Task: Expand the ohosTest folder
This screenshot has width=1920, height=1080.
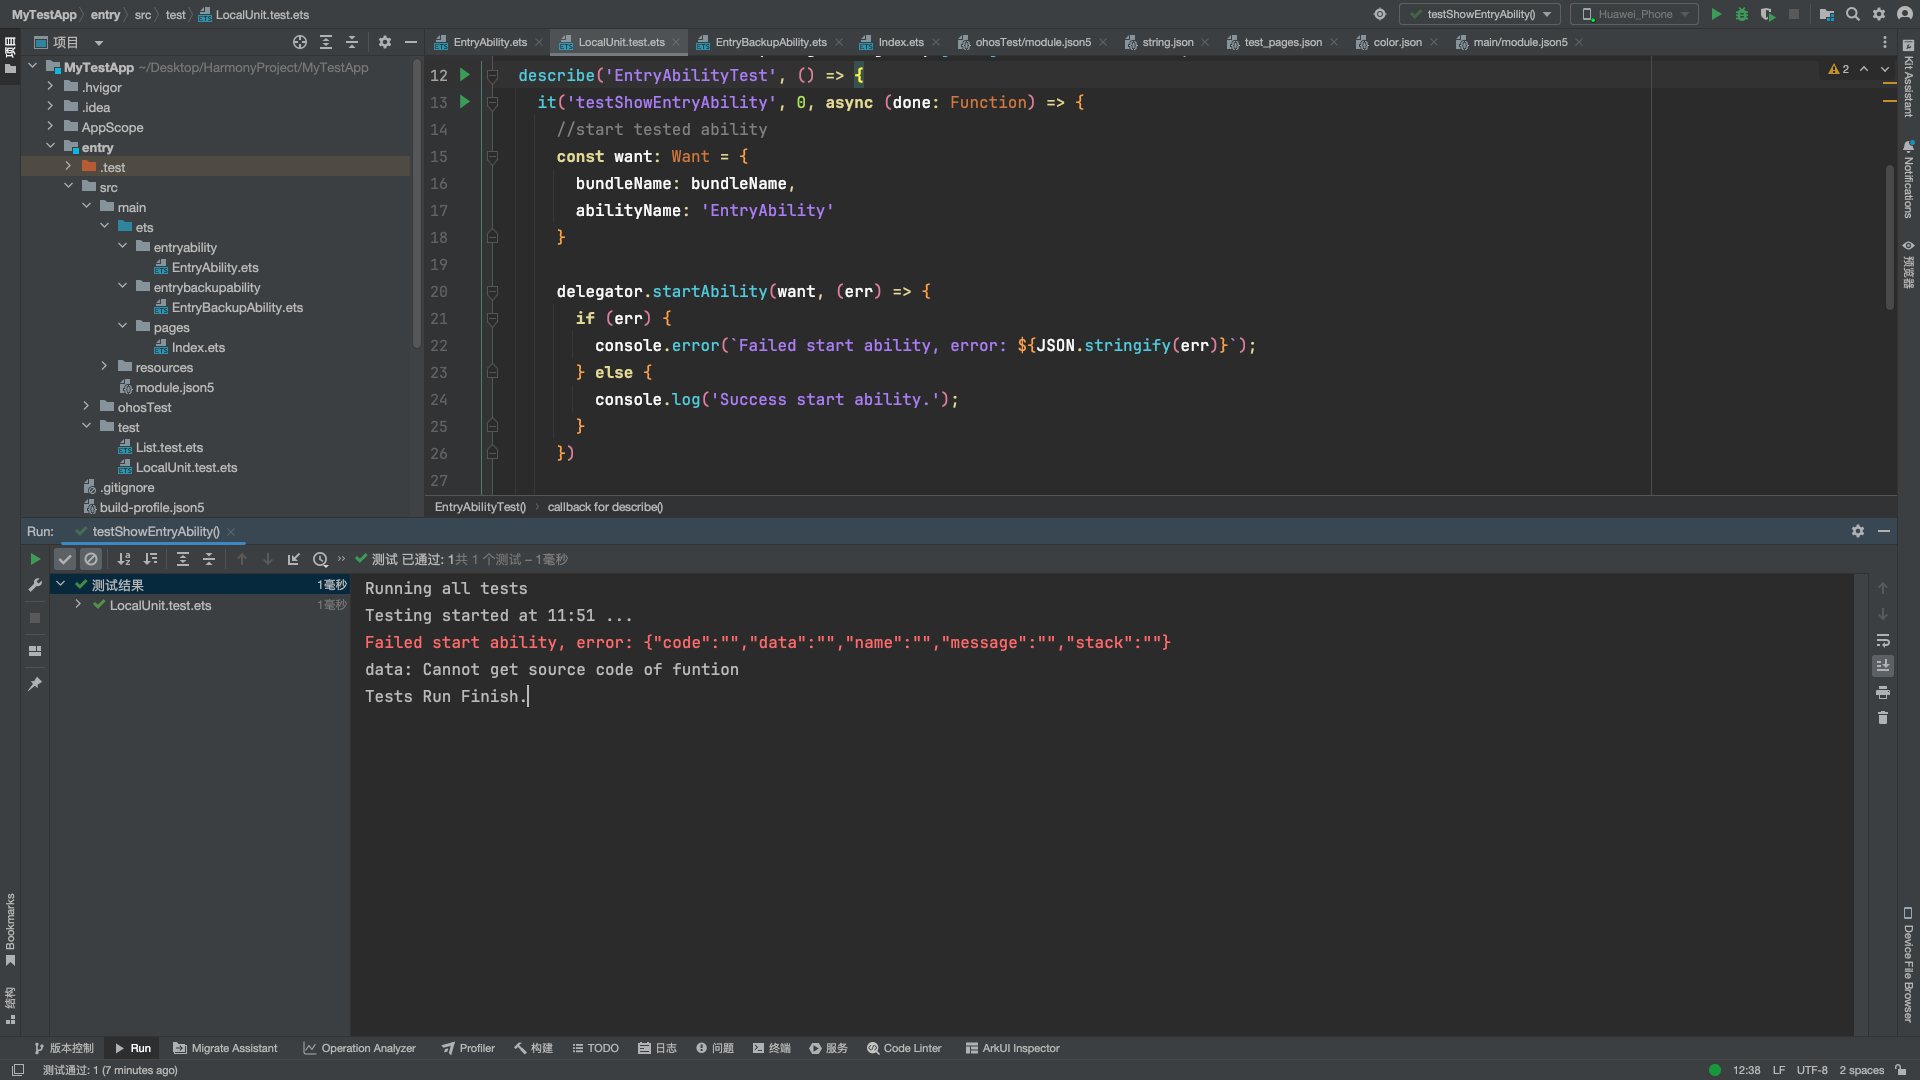Action: click(86, 407)
